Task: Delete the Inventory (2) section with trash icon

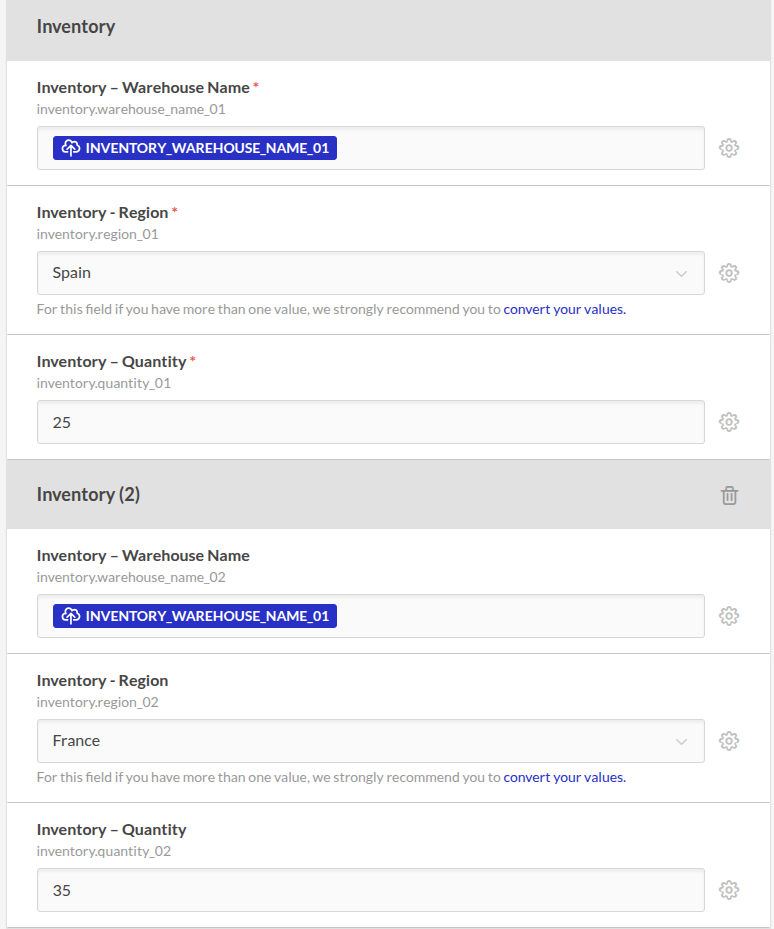Action: coord(729,495)
